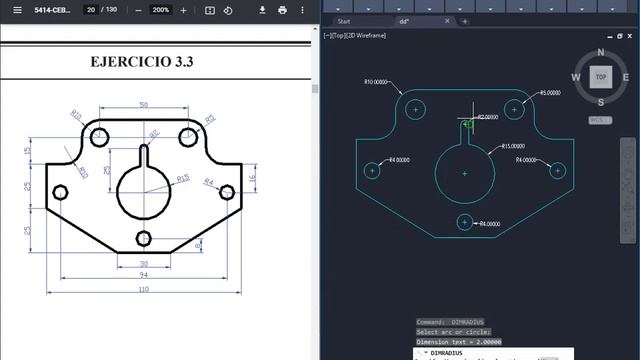This screenshot has width=640, height=360.
Task: Click the zoom level field showing 200%
Action: [161, 10]
